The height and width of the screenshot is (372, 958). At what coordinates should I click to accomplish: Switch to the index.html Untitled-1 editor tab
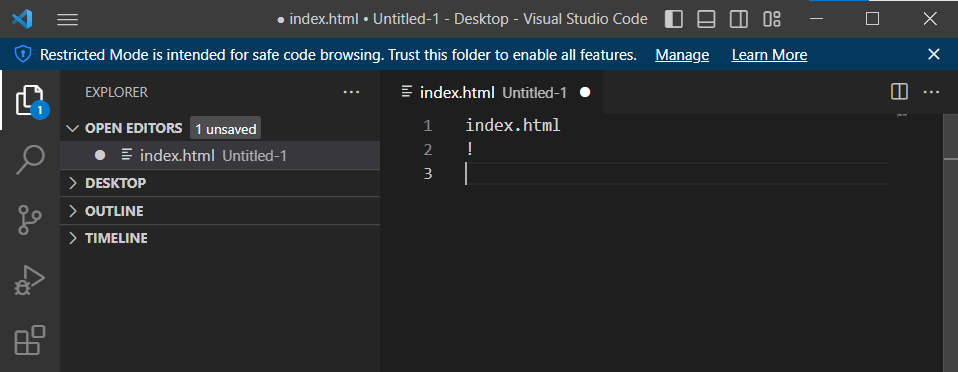[492, 92]
